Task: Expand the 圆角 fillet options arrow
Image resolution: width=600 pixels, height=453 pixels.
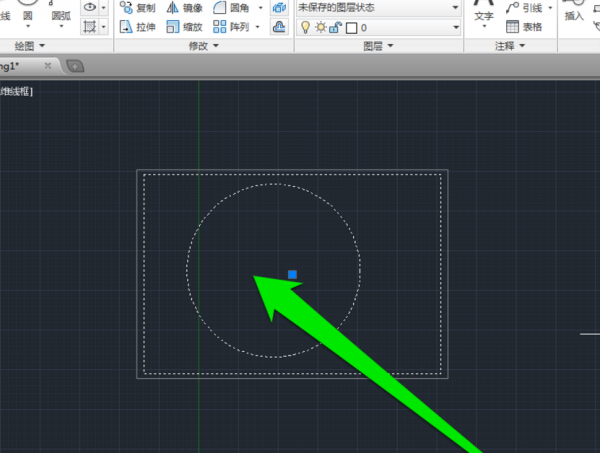Action: pos(261,8)
